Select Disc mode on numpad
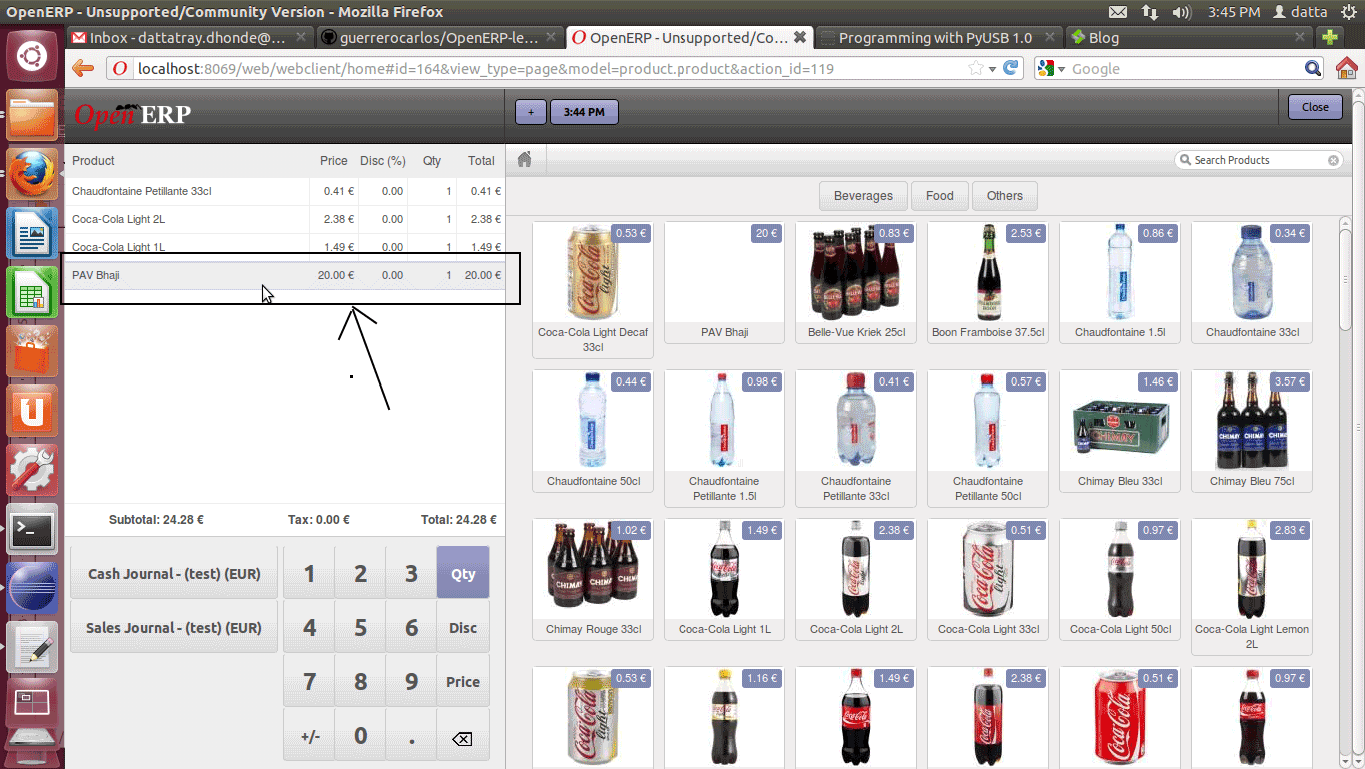 [463, 628]
